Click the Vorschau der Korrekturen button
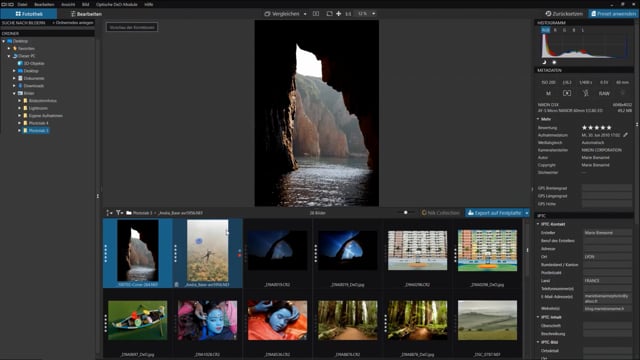The width and height of the screenshot is (640, 360). pyautogui.click(x=132, y=27)
